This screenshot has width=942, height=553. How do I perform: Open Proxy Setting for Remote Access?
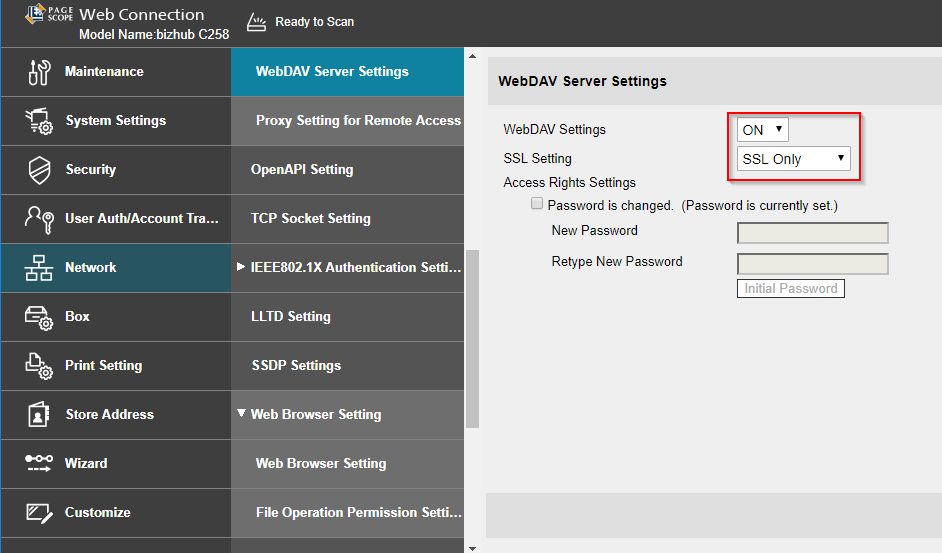[357, 120]
